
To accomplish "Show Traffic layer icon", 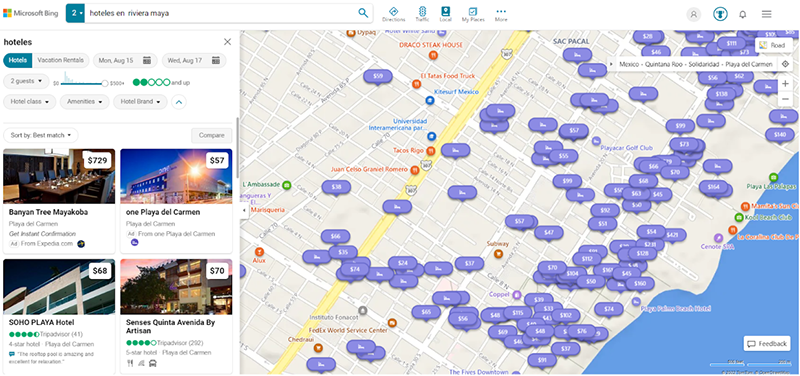I will click(x=422, y=14).
